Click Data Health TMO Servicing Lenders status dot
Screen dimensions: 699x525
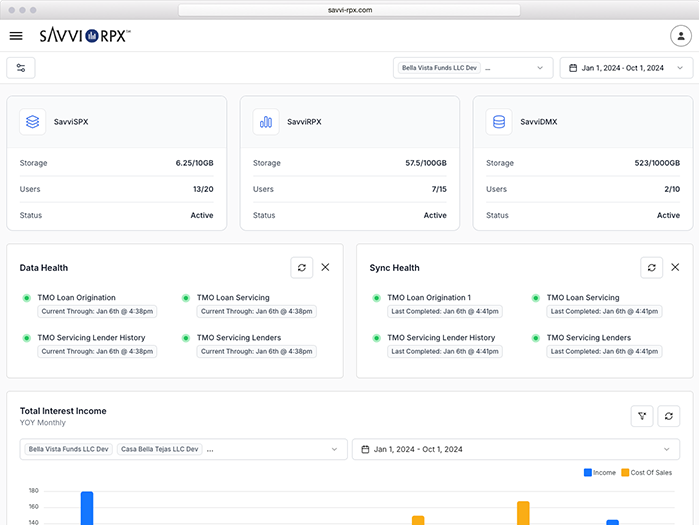[x=186, y=338]
